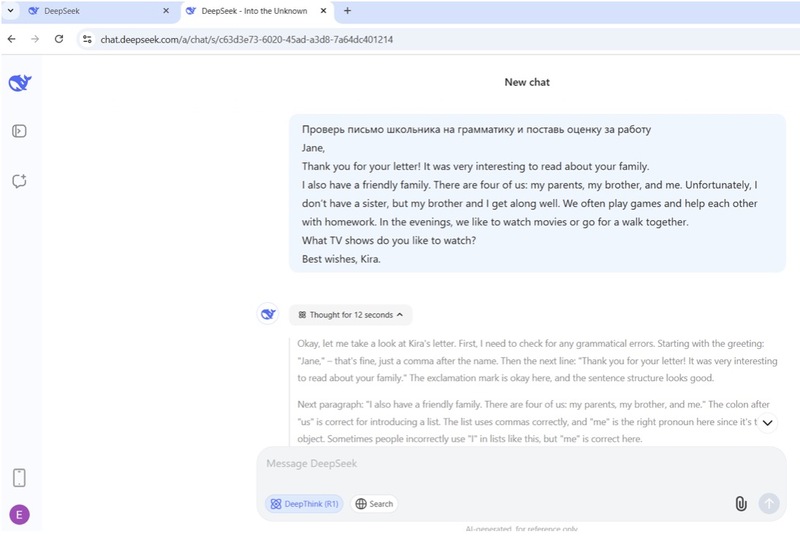Click the send message arrow button
This screenshot has width=800, height=537.
(769, 503)
